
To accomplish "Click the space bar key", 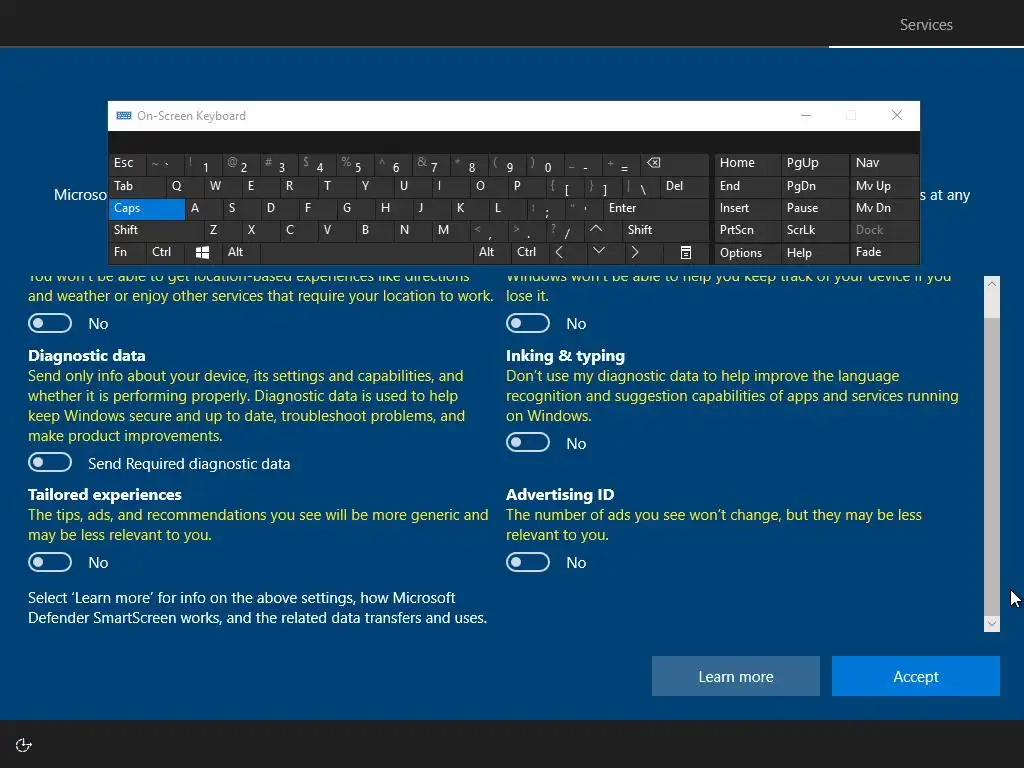I will [366, 252].
